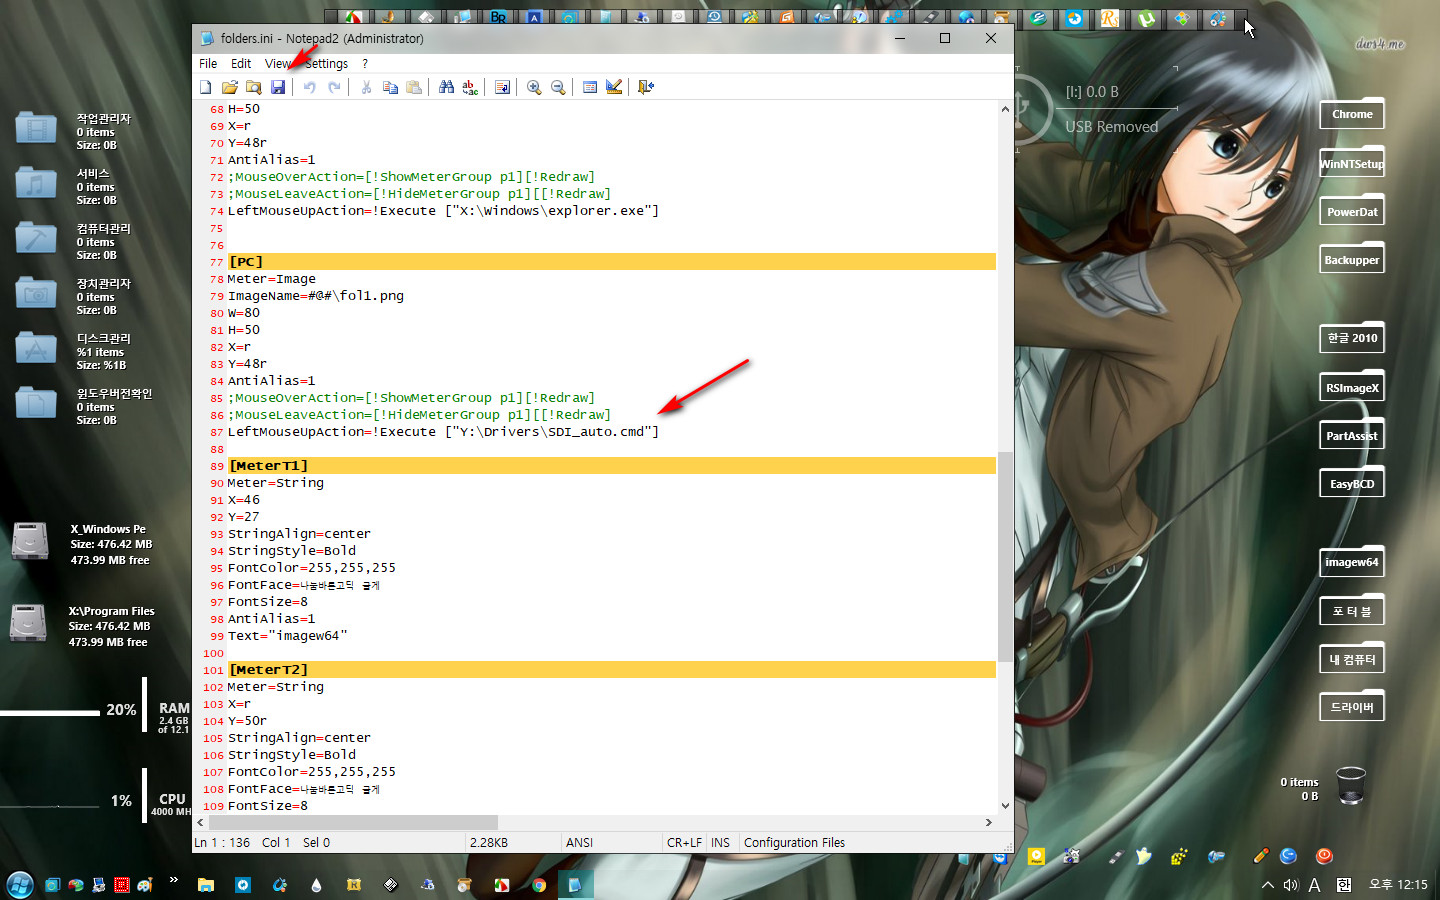Viewport: 1440px width, 900px height.
Task: Open the customize schemes icon
Action: [614, 87]
